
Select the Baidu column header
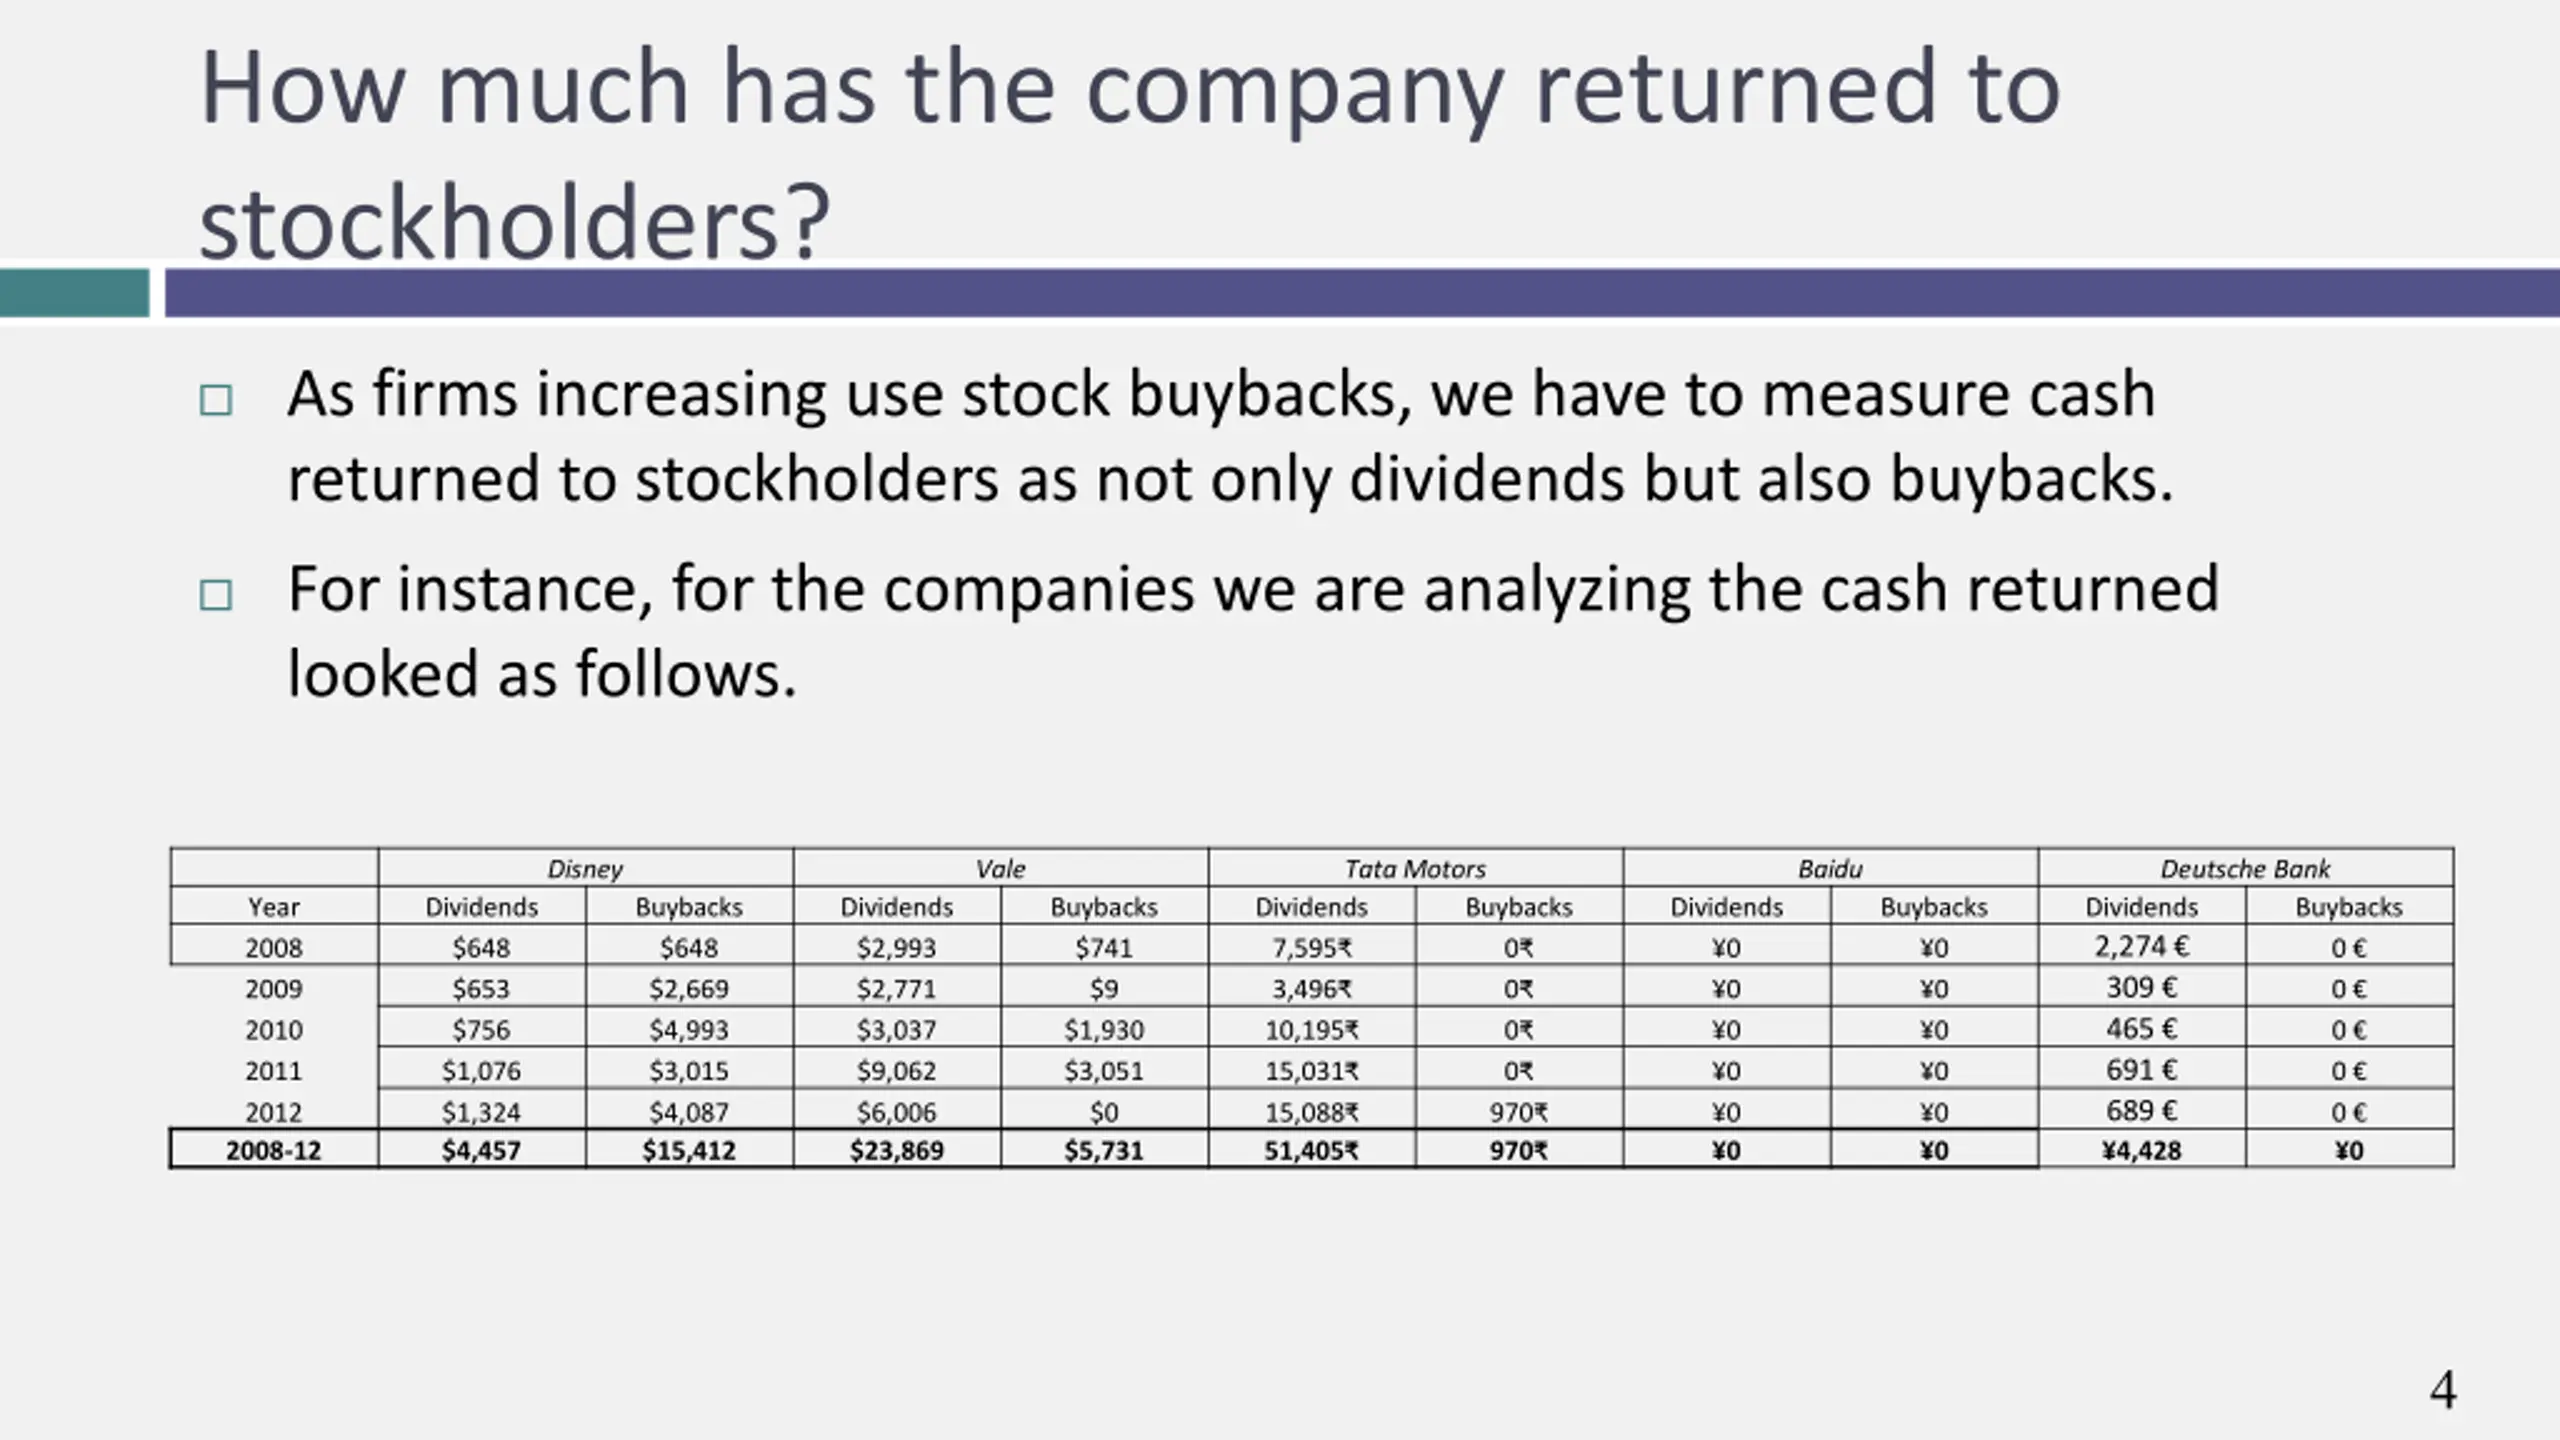tap(1831, 868)
